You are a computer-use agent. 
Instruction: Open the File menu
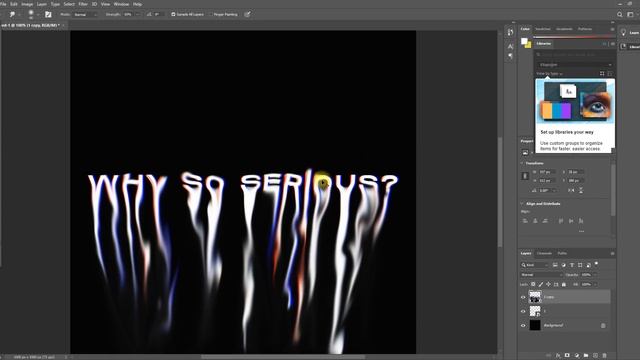pos(3,4)
